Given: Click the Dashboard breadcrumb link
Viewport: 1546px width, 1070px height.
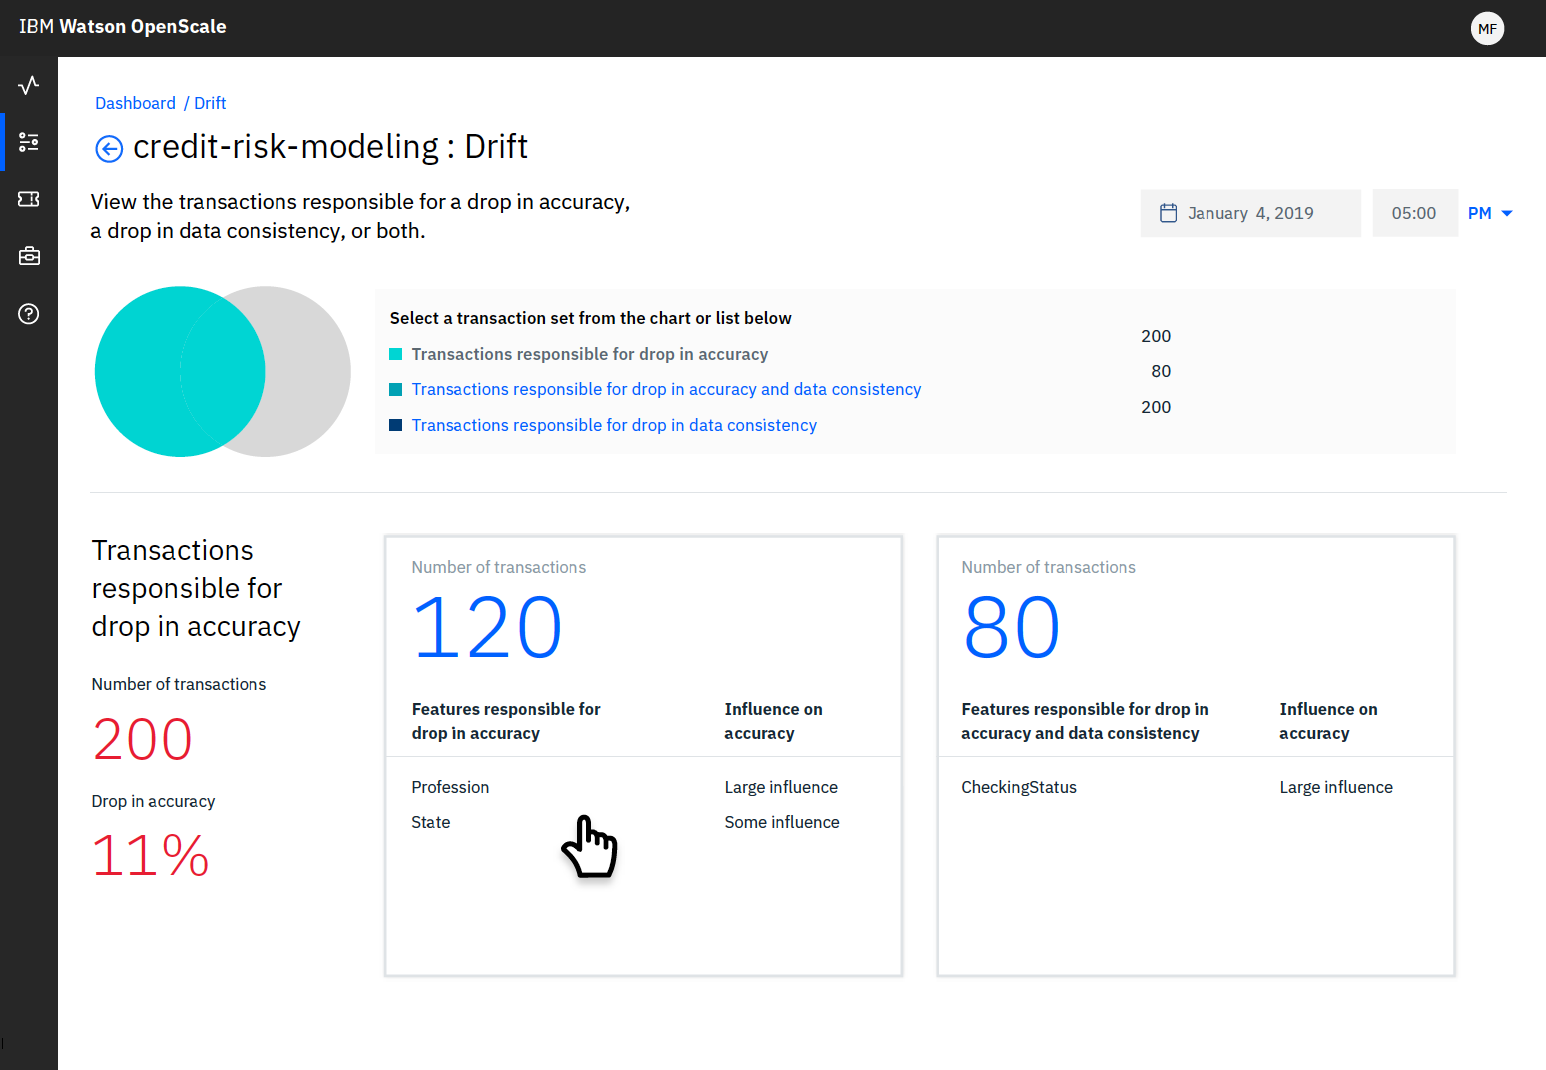Looking at the screenshot, I should coord(135,103).
